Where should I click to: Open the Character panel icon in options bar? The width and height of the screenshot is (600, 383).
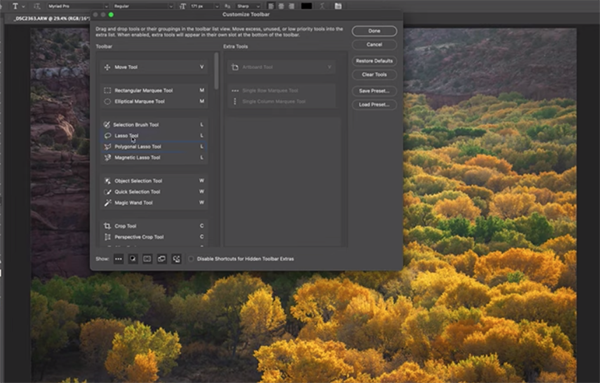(x=338, y=6)
